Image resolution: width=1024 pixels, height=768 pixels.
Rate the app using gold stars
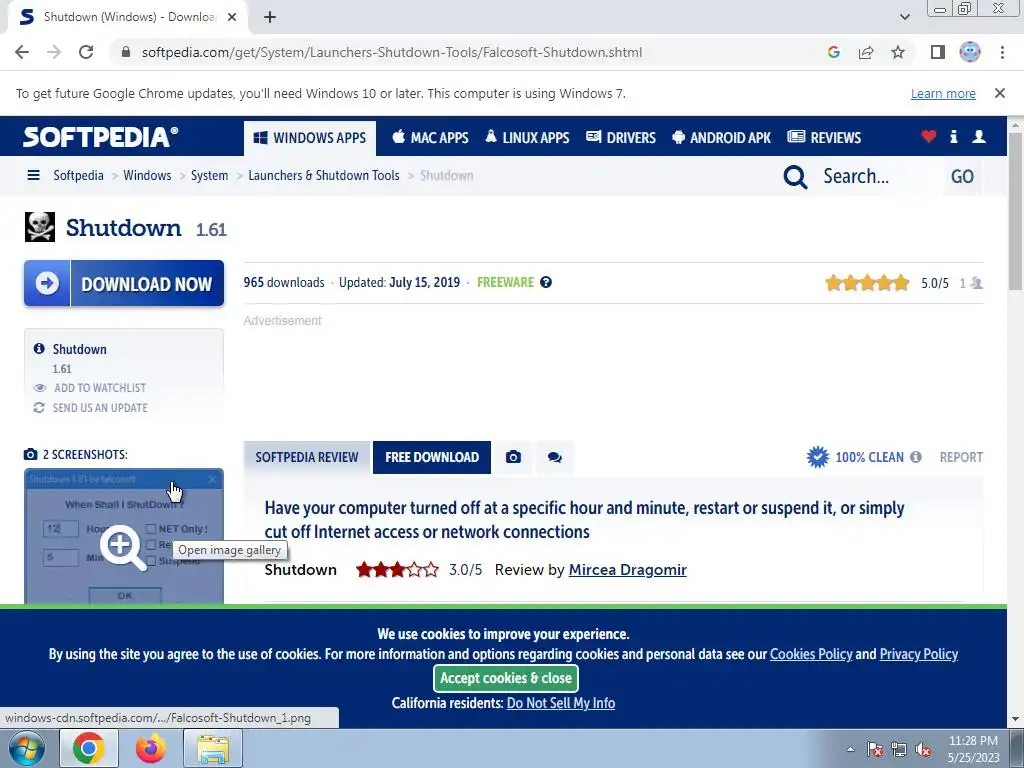(x=867, y=283)
